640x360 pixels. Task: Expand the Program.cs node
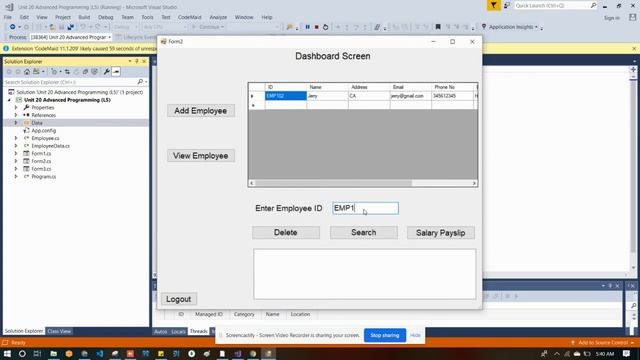tap(16, 176)
